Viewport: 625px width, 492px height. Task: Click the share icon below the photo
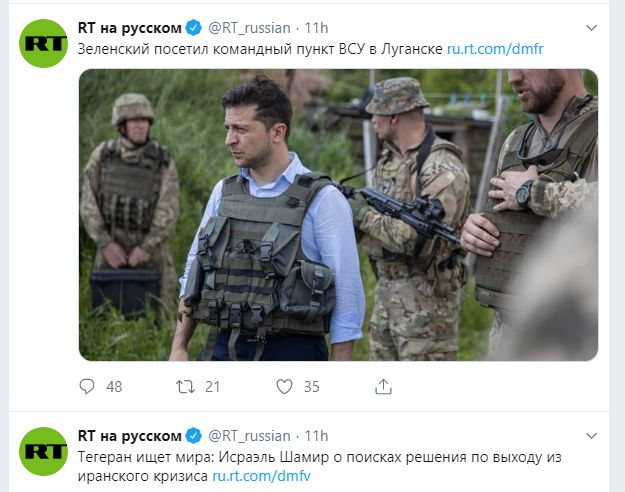[383, 386]
